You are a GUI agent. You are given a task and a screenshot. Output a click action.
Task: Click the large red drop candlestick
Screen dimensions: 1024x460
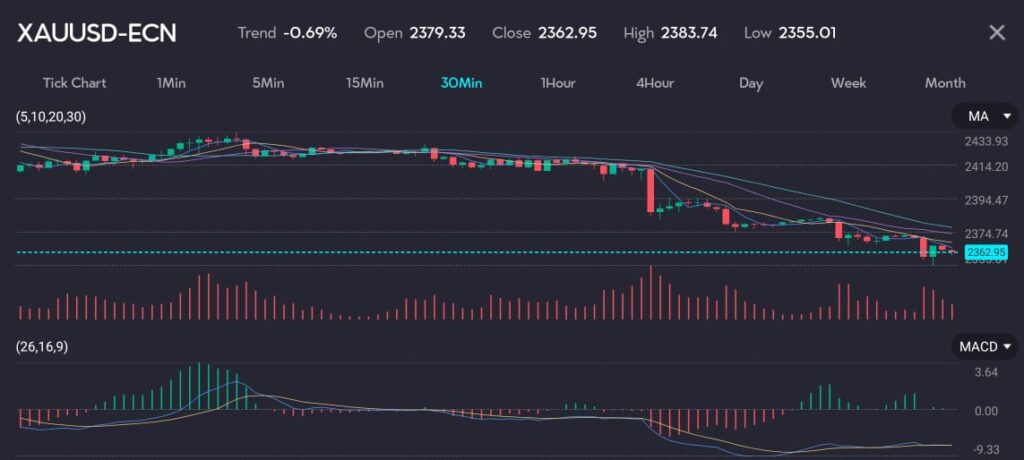651,191
